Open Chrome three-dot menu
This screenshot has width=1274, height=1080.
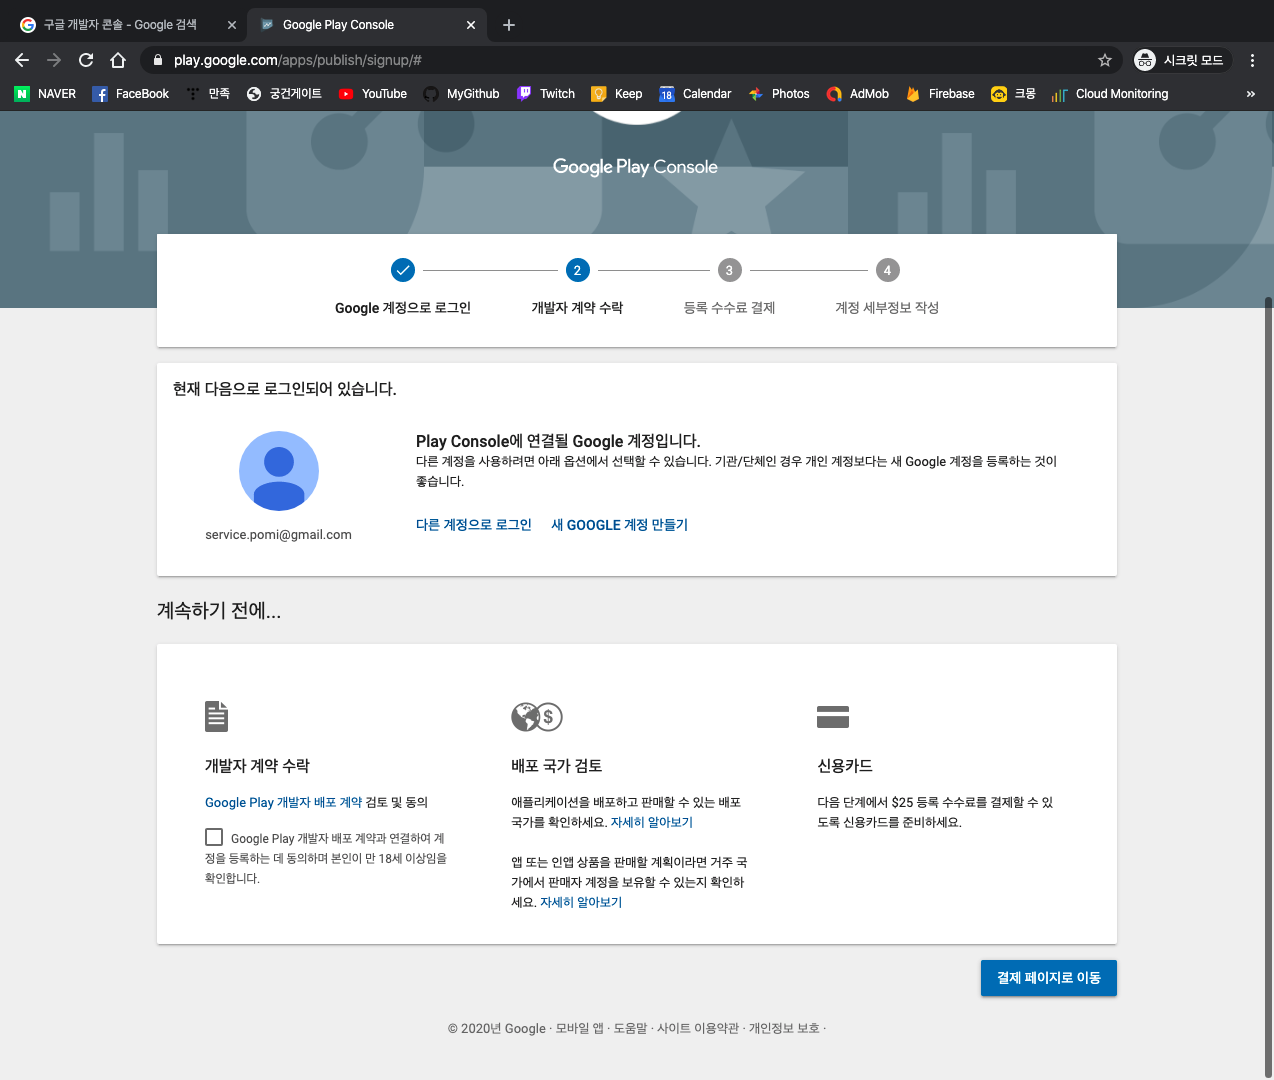[1252, 60]
